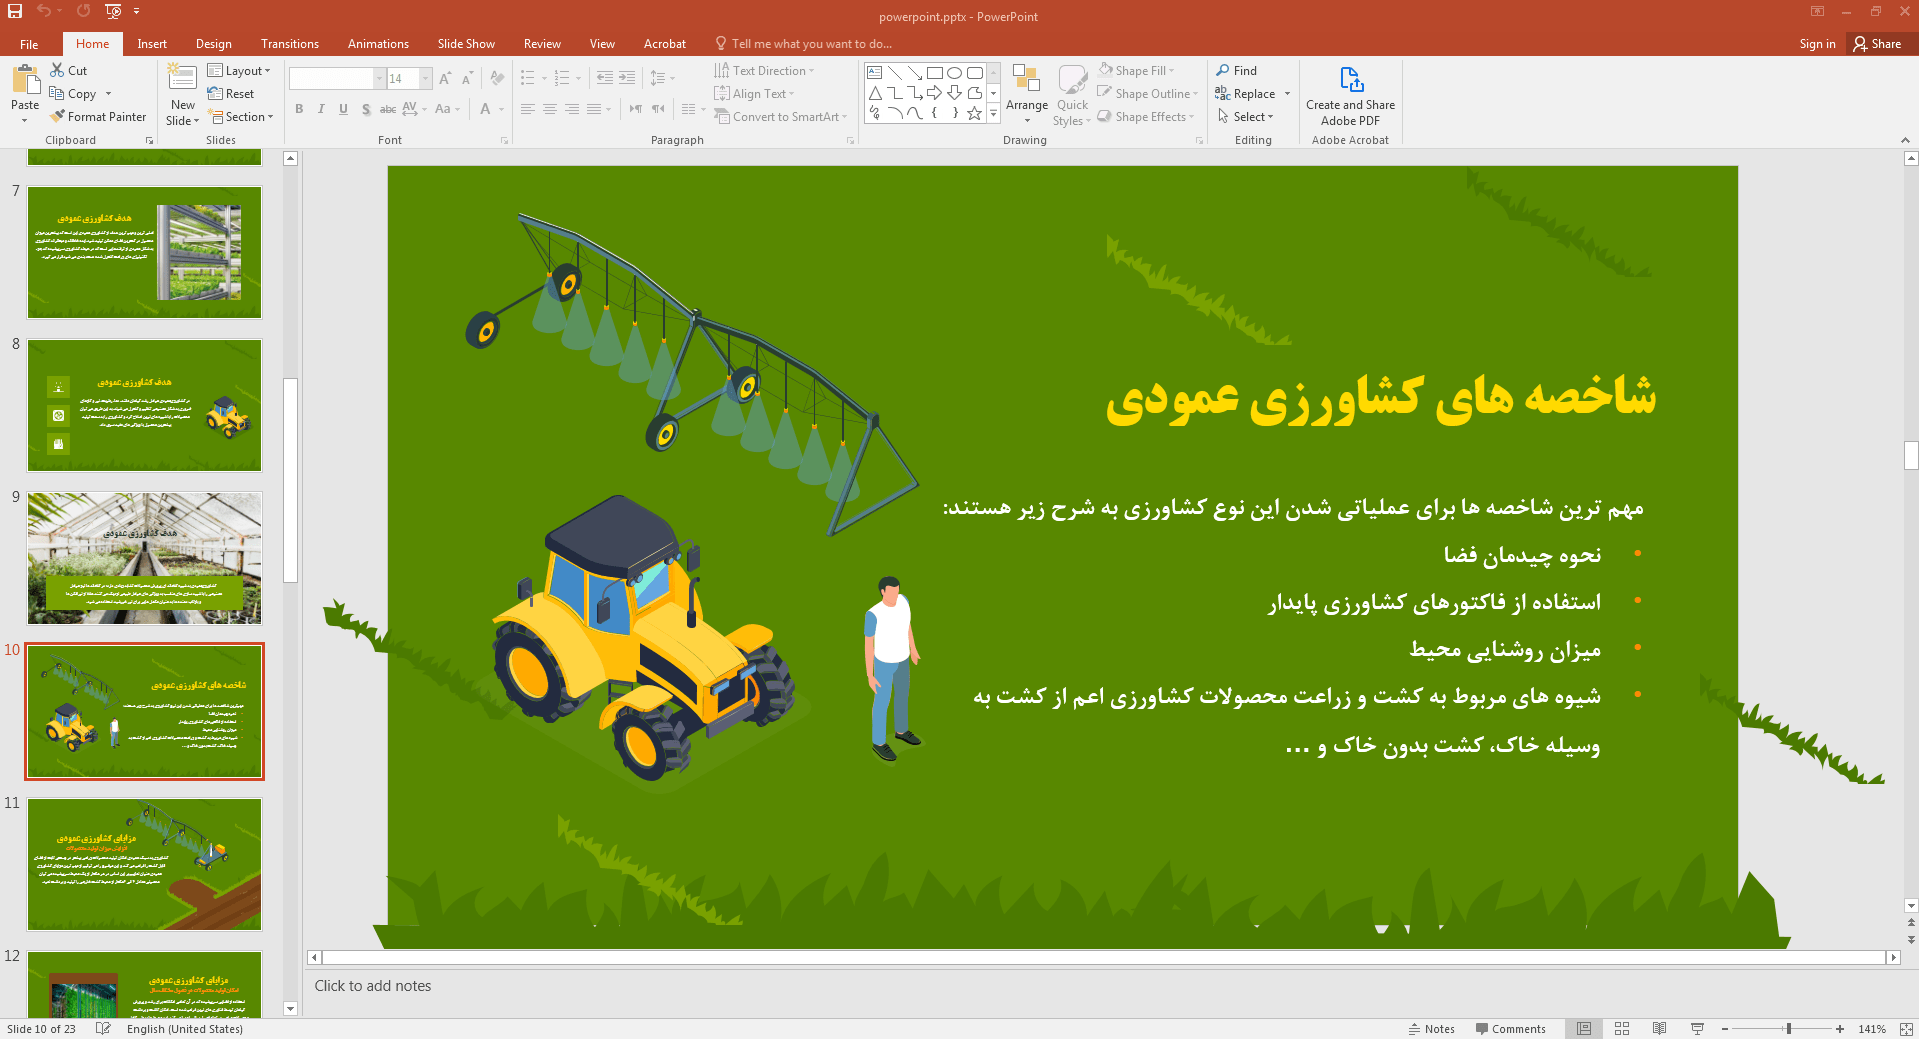Image resolution: width=1919 pixels, height=1039 pixels.
Task: Click Convert to SmartArt button
Action: [781, 117]
